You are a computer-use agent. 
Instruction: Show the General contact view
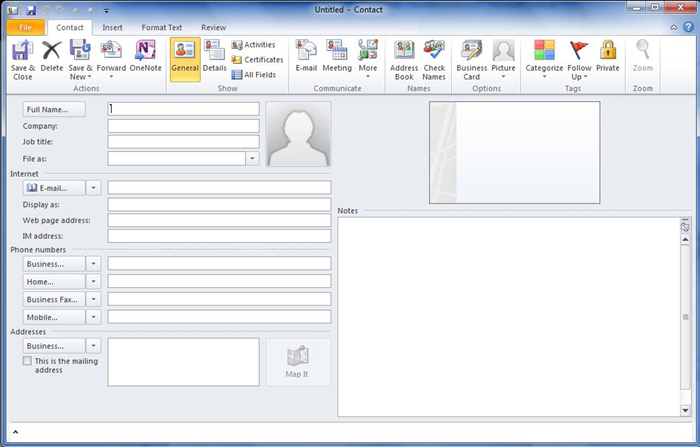[185, 59]
